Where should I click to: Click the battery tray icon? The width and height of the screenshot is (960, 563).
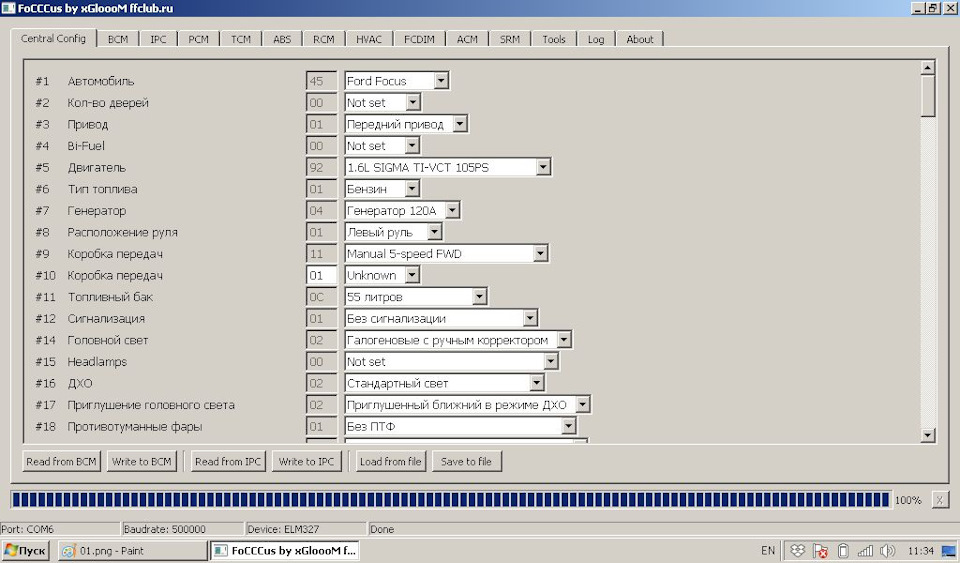tap(843, 551)
